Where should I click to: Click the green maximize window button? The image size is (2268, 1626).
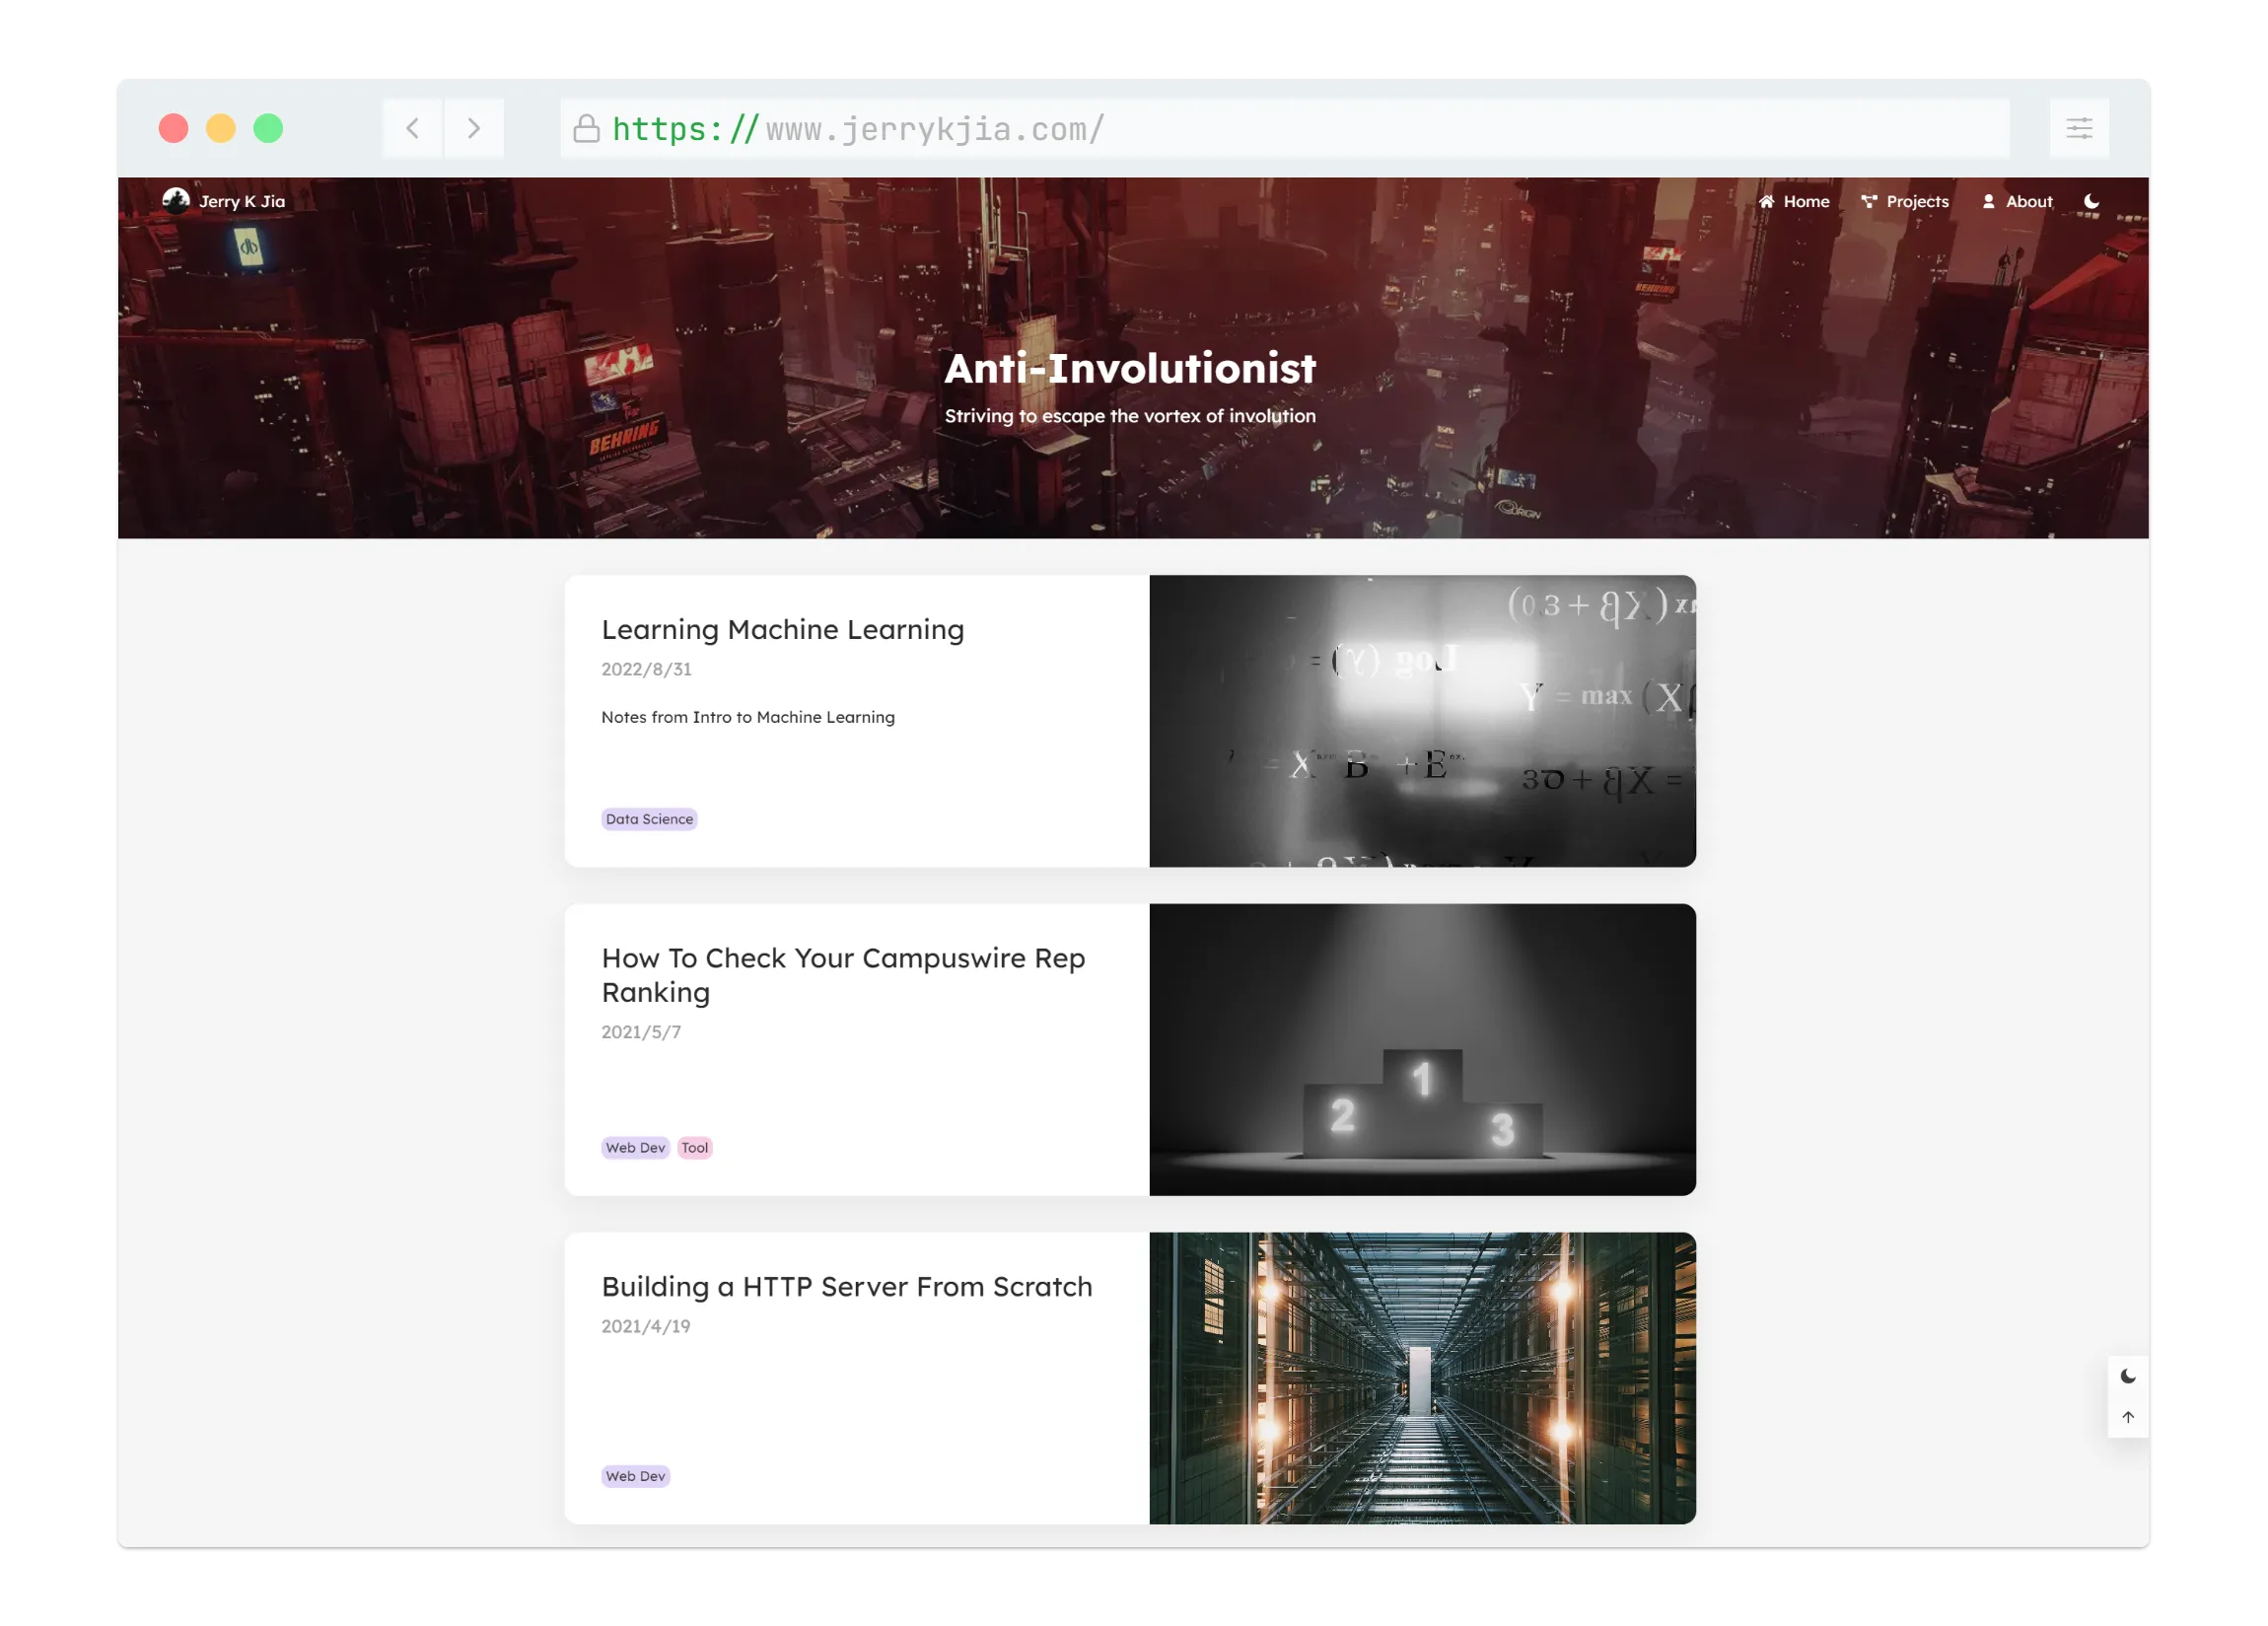(268, 128)
